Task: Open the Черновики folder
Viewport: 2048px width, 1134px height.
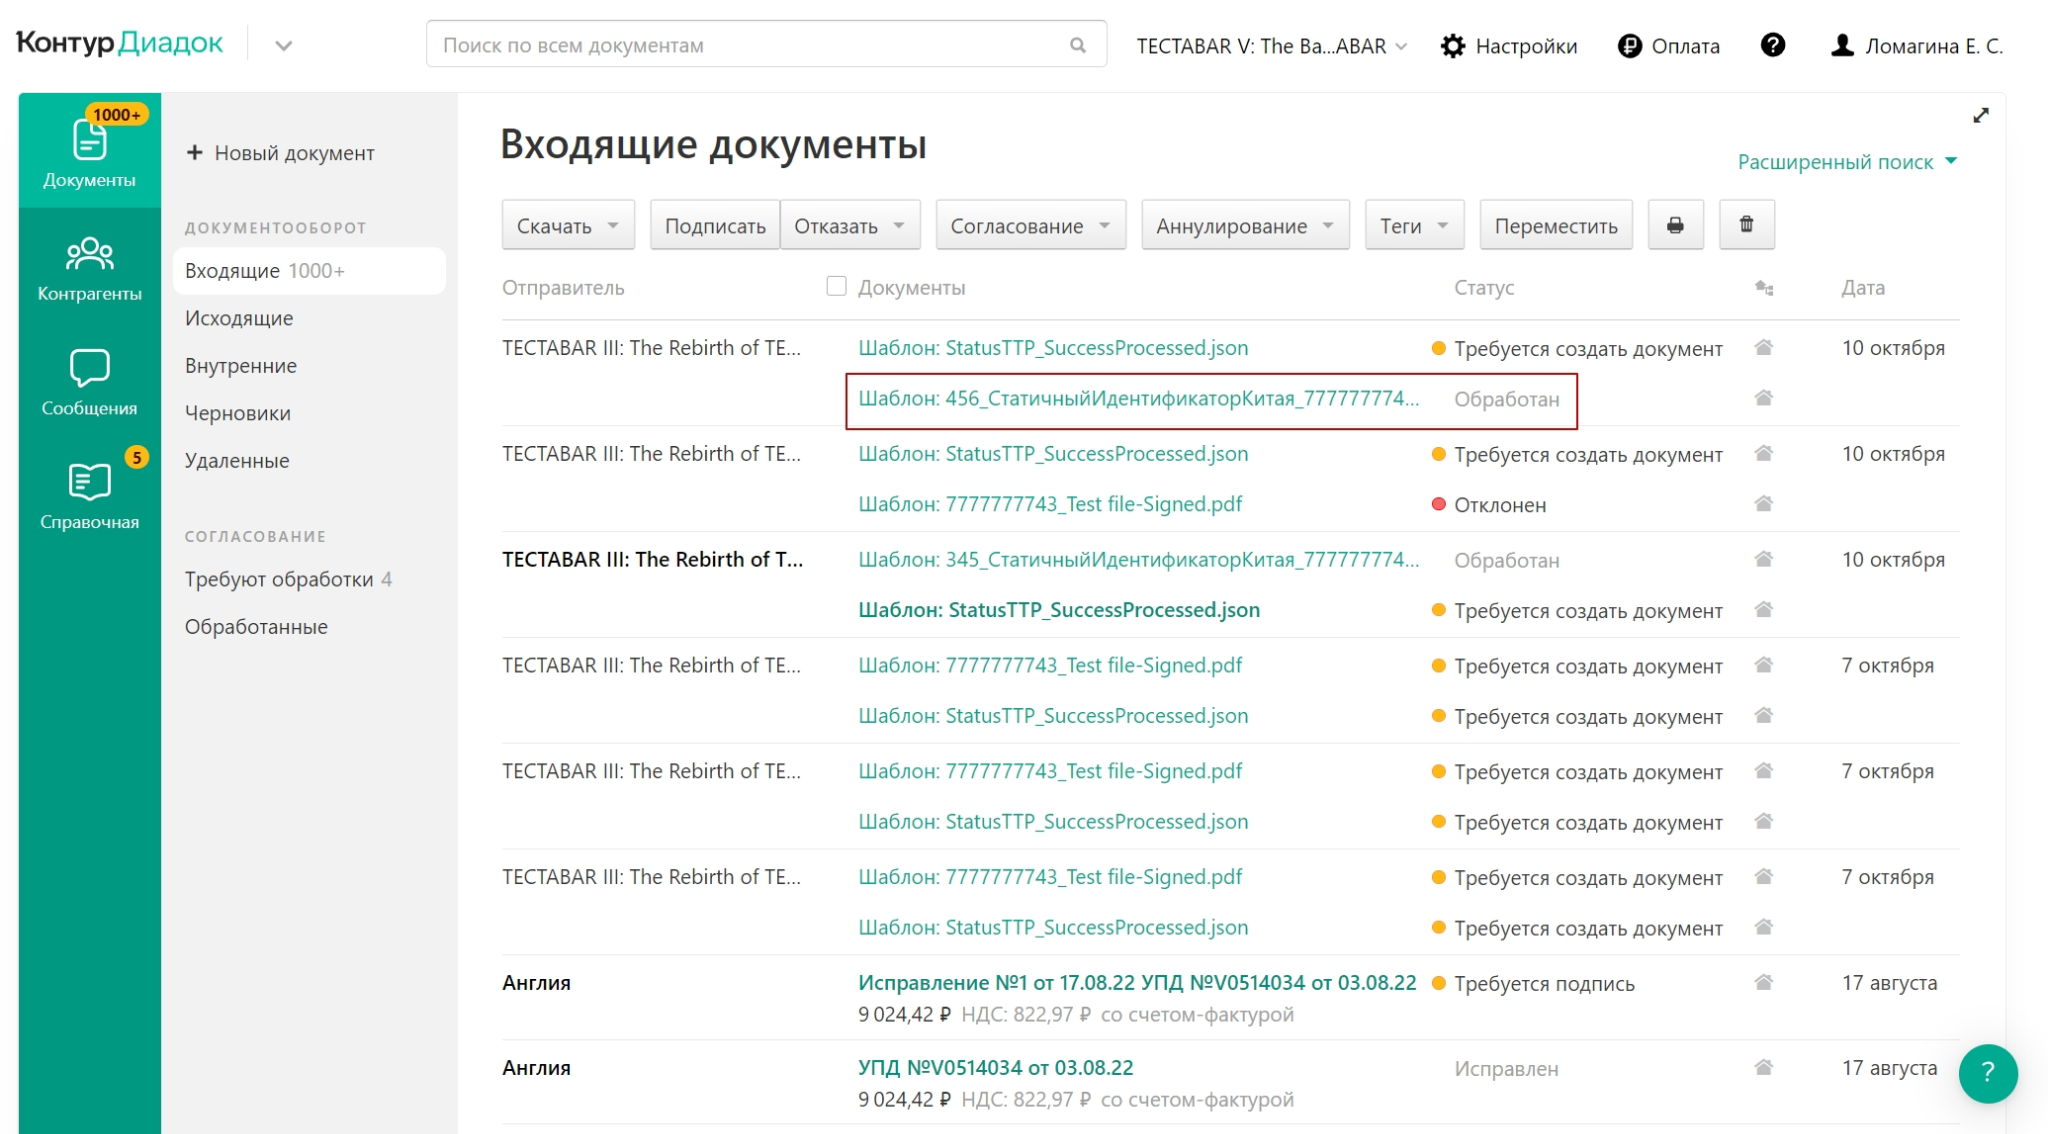Action: pos(238,413)
